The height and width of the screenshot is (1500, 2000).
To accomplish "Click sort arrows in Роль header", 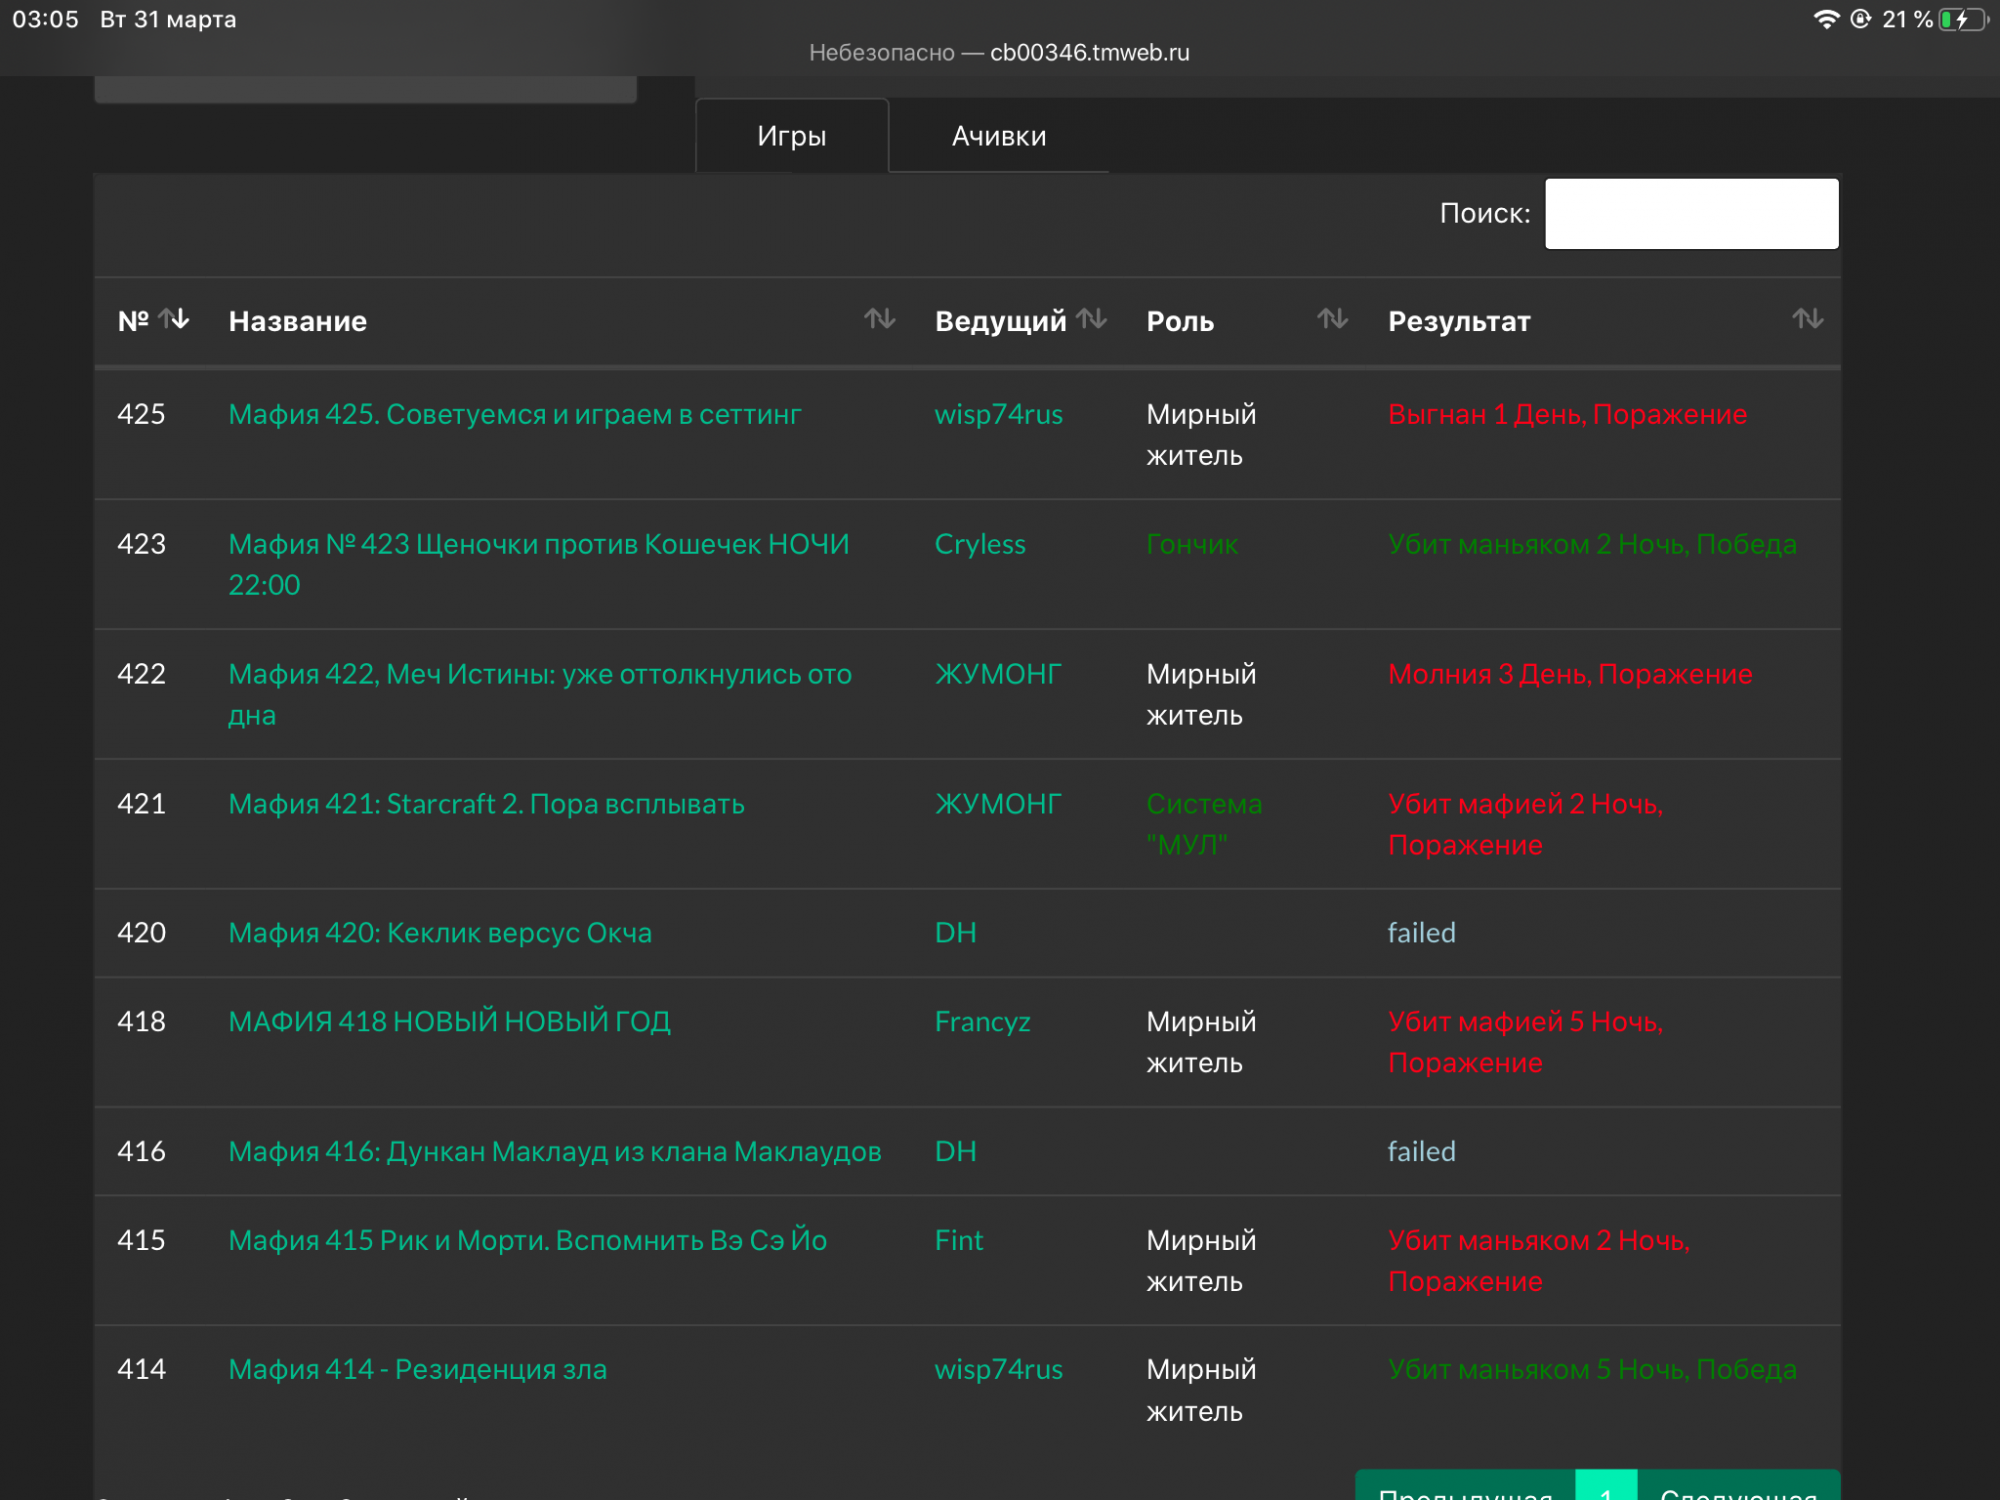I will (x=1332, y=320).
